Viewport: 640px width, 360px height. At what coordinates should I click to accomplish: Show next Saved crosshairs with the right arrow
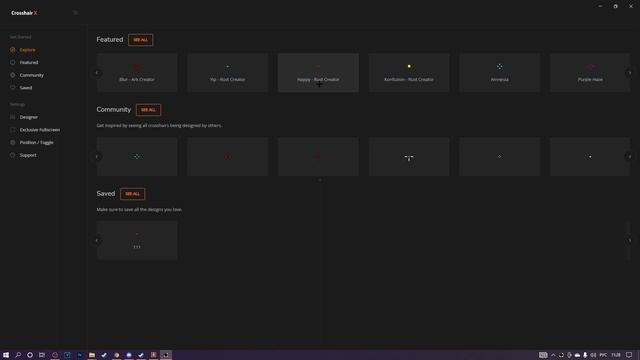pyautogui.click(x=629, y=240)
